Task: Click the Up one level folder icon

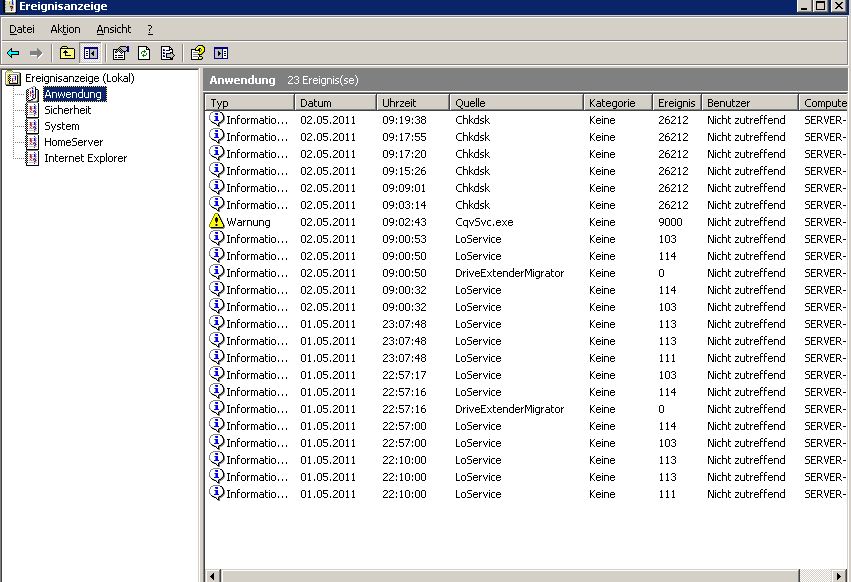Action: (67, 53)
